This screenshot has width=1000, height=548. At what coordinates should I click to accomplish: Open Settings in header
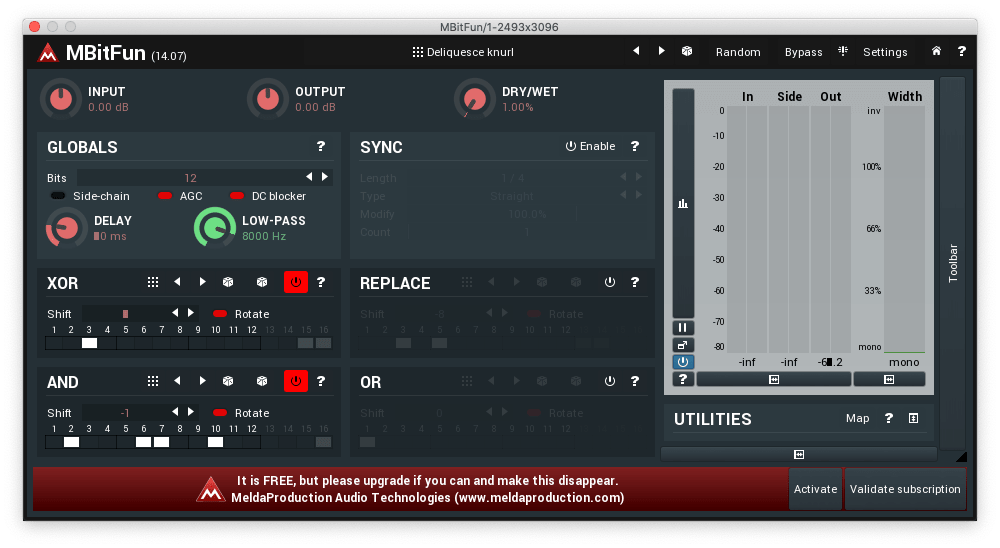(885, 52)
